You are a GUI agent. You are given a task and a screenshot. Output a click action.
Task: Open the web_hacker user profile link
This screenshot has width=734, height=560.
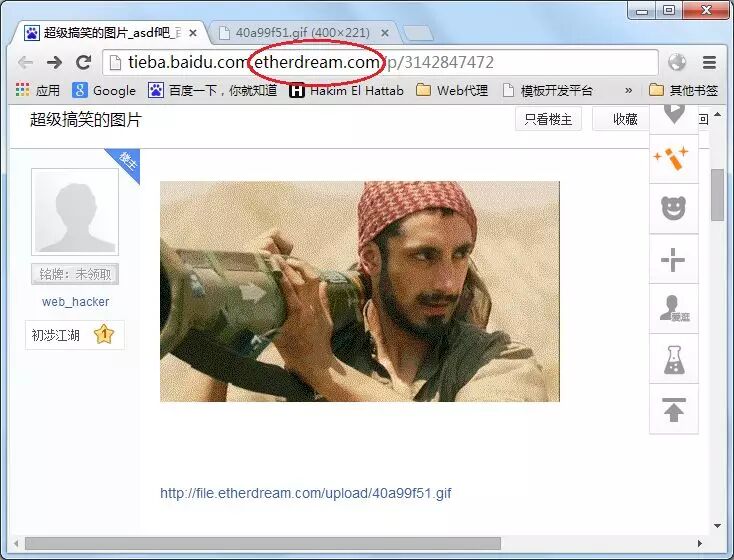tap(75, 302)
